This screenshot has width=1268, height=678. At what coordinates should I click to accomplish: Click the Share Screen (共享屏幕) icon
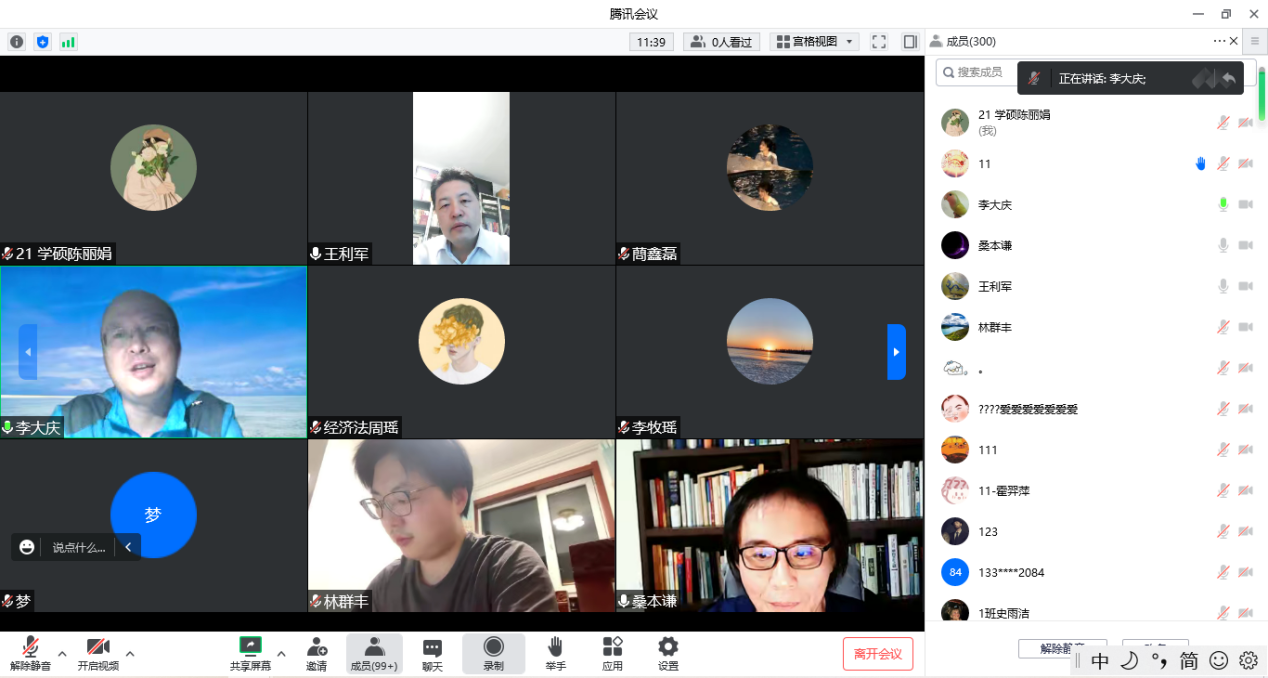point(250,652)
